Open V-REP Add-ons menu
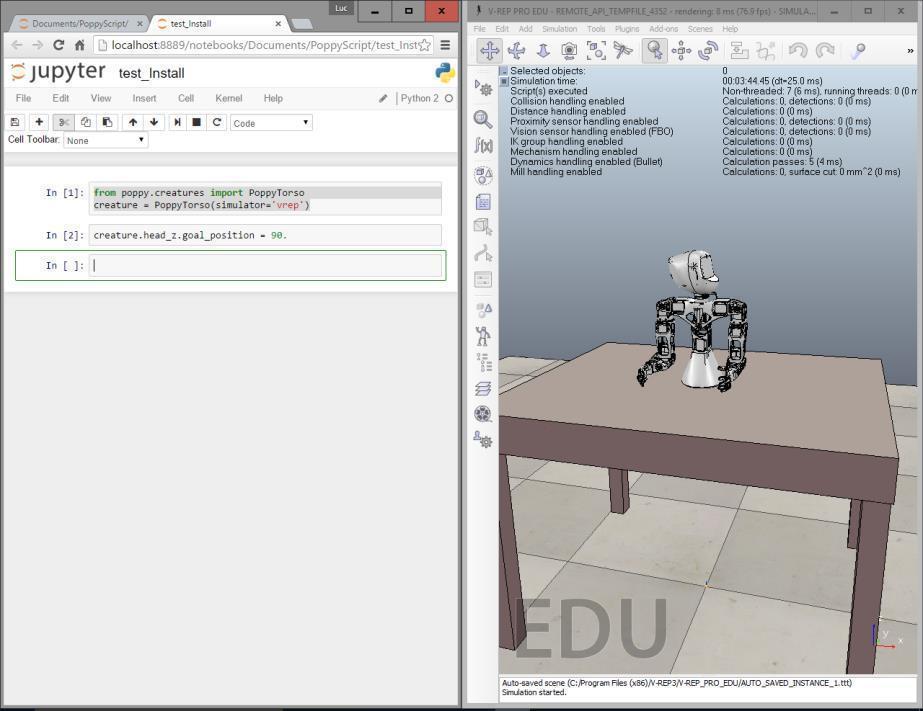 663,29
